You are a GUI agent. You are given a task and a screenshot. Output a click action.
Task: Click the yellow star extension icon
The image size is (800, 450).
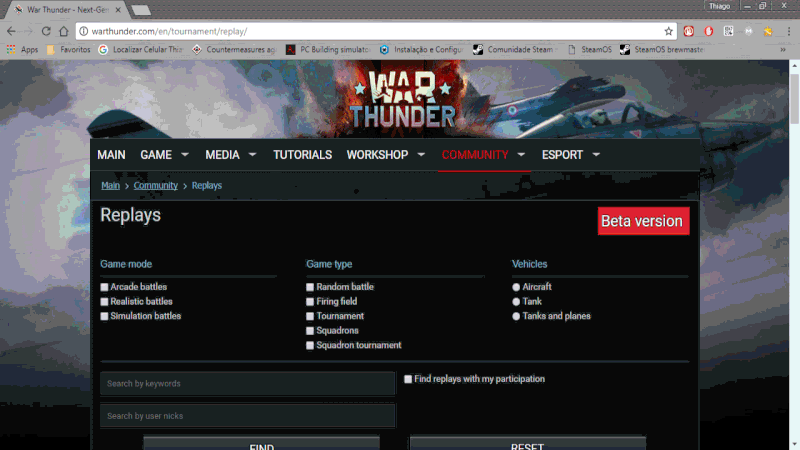[768, 31]
